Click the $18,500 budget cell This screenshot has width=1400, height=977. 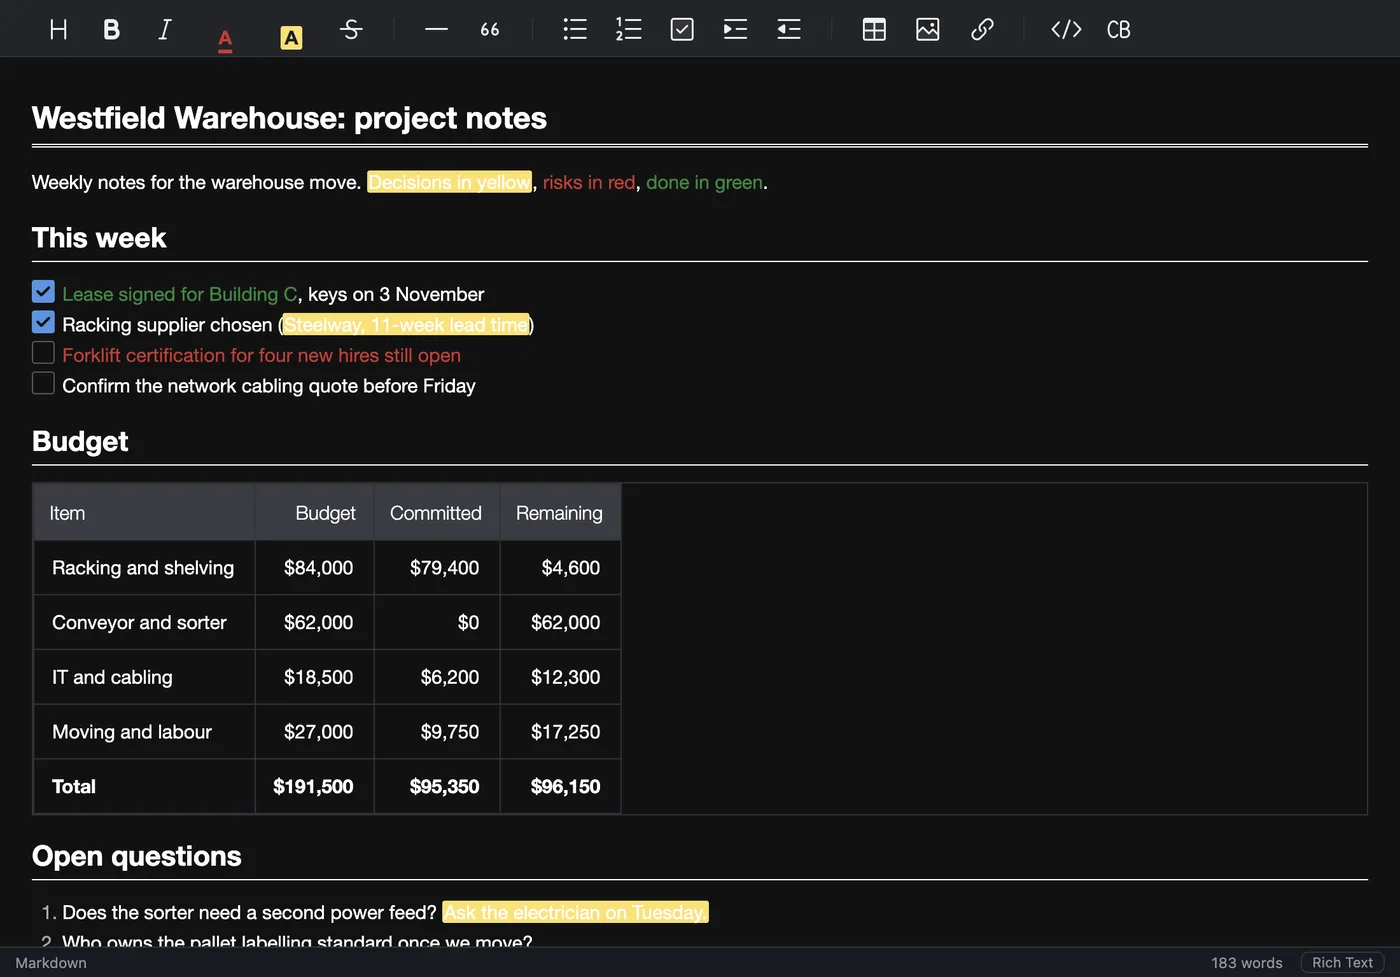(x=315, y=677)
